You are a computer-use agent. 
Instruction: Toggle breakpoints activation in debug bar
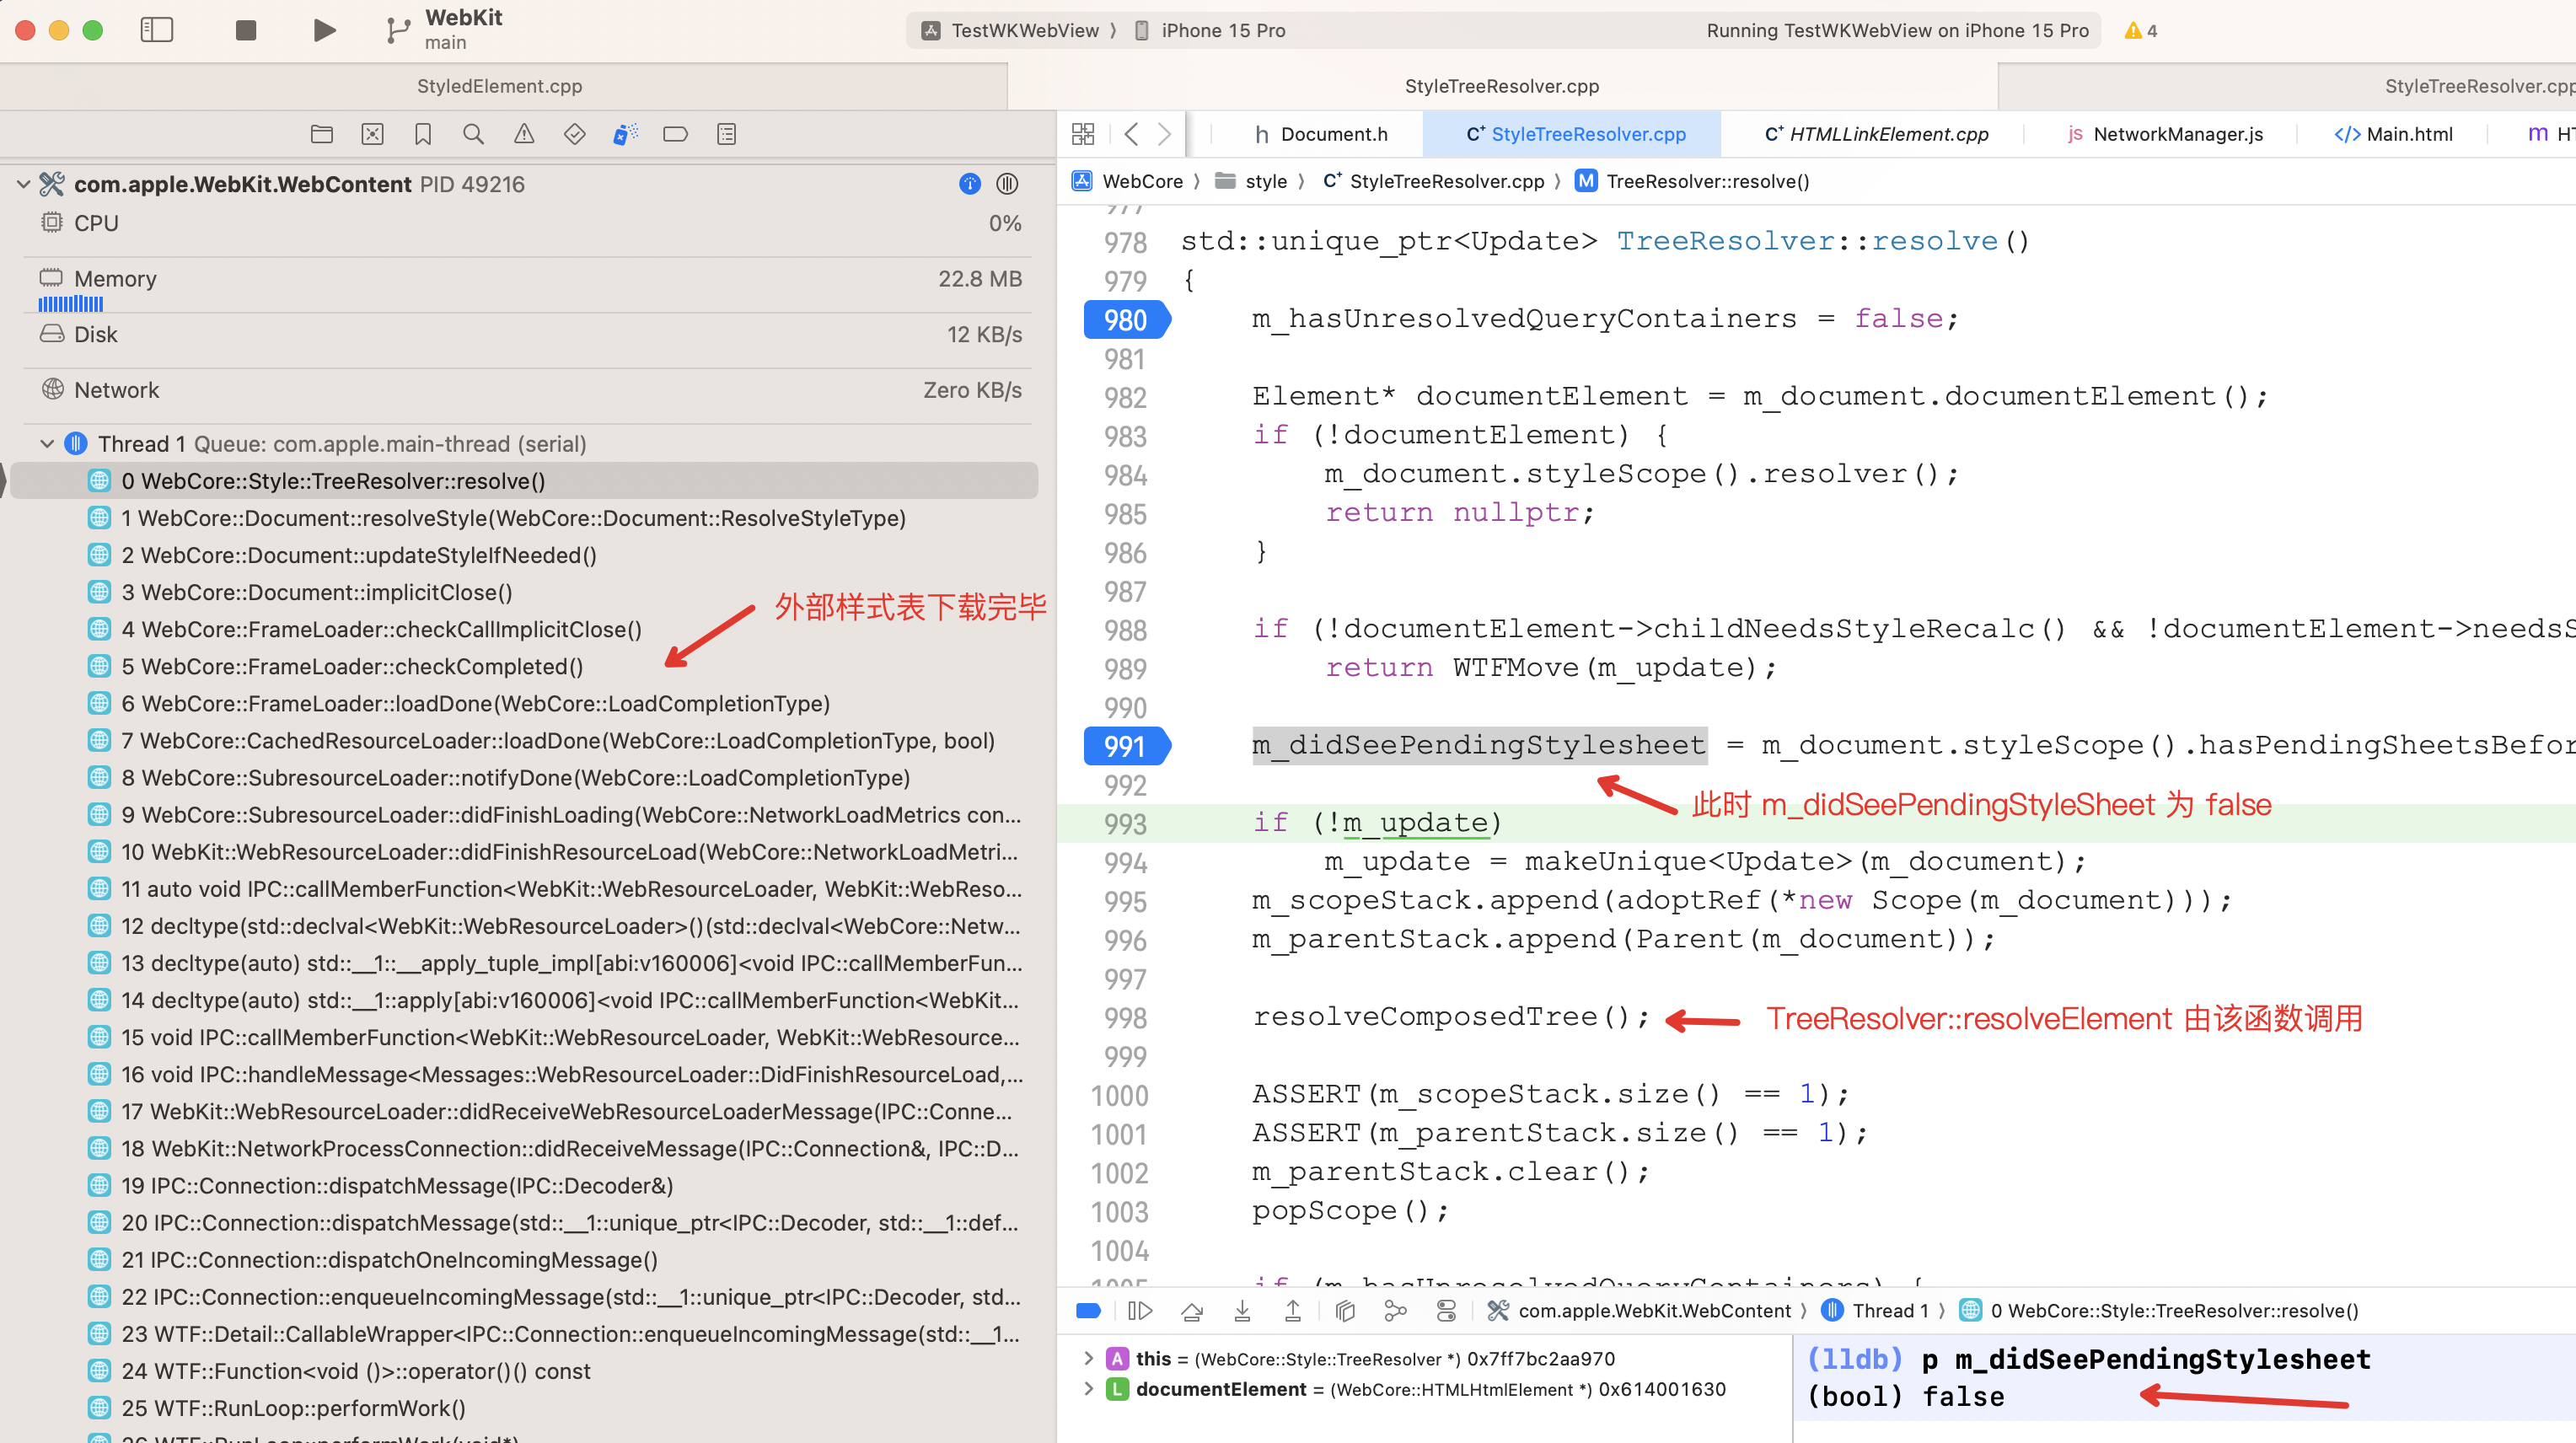(x=1089, y=1311)
